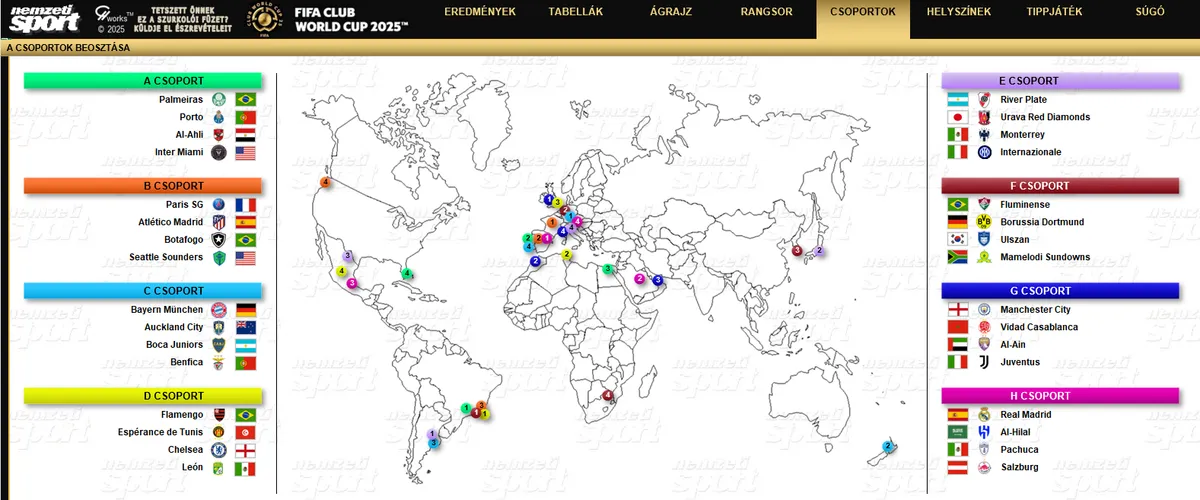
Task: Click the Salzburg team name
Action: coord(1020,467)
